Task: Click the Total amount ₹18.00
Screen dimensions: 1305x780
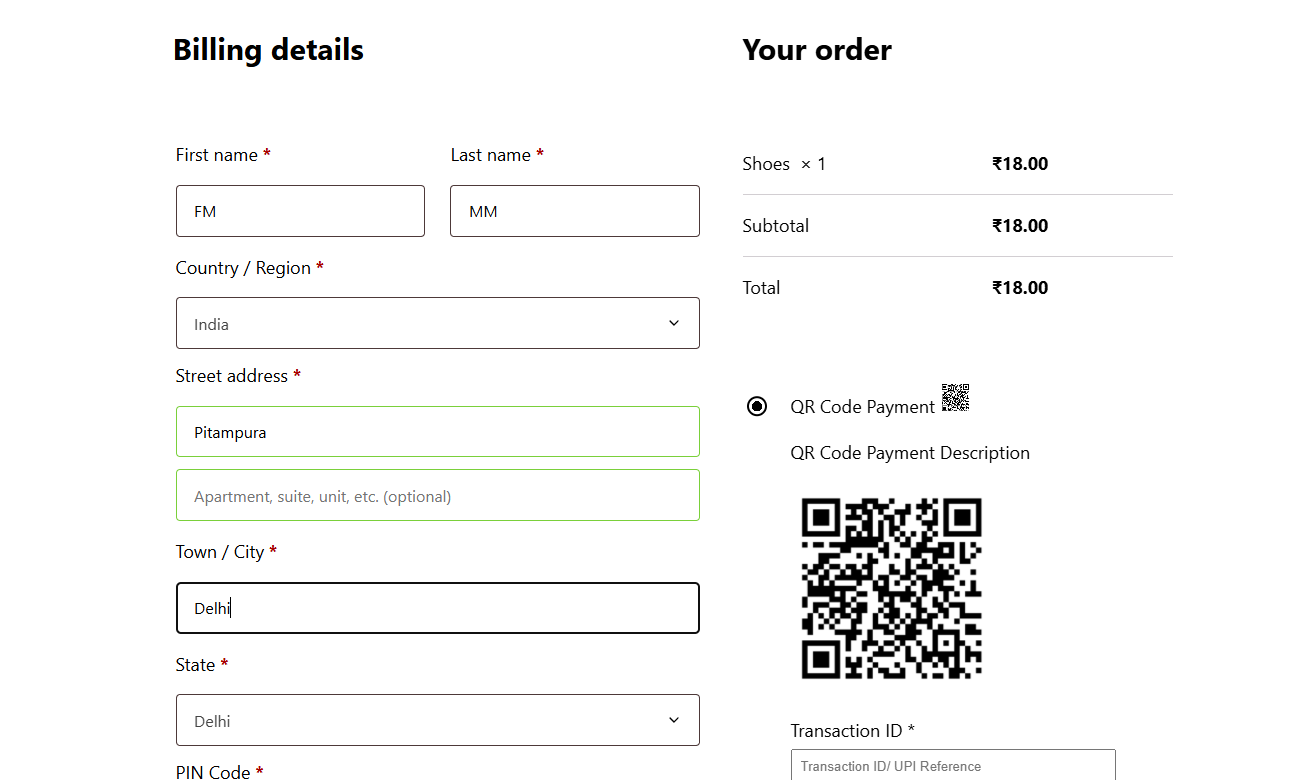Action: point(1019,288)
